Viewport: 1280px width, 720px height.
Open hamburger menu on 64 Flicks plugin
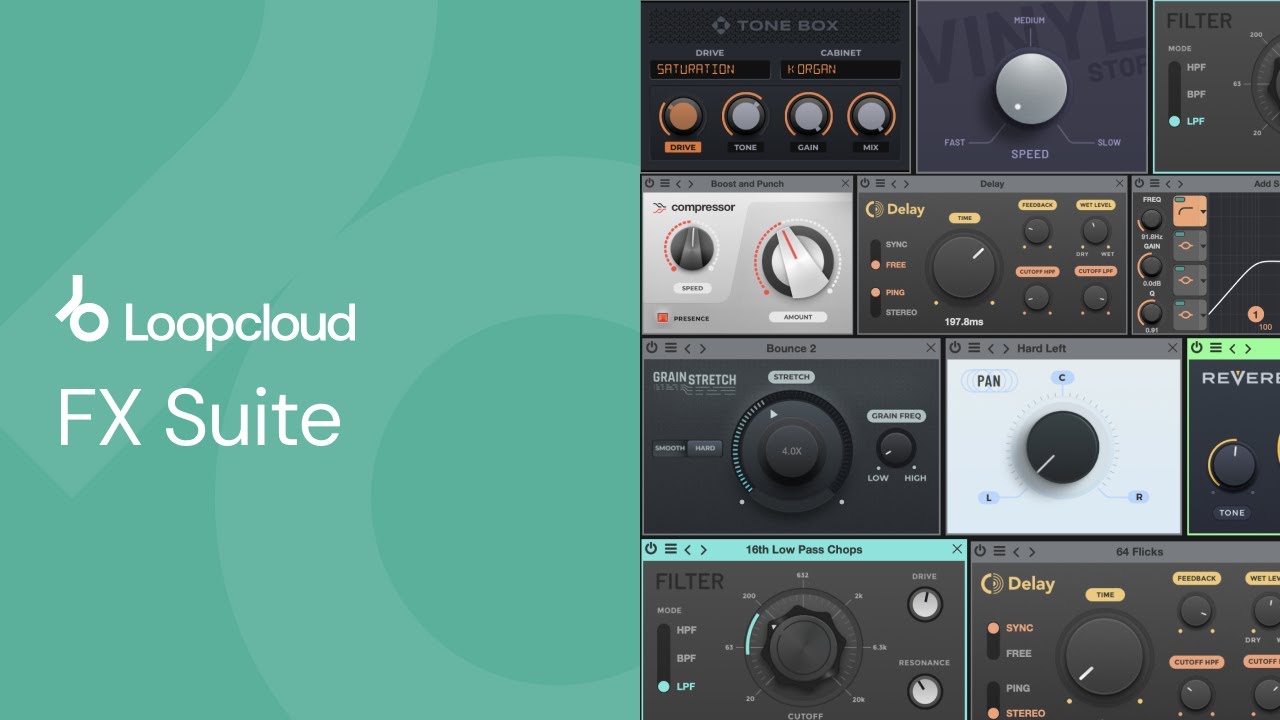[x=999, y=551]
